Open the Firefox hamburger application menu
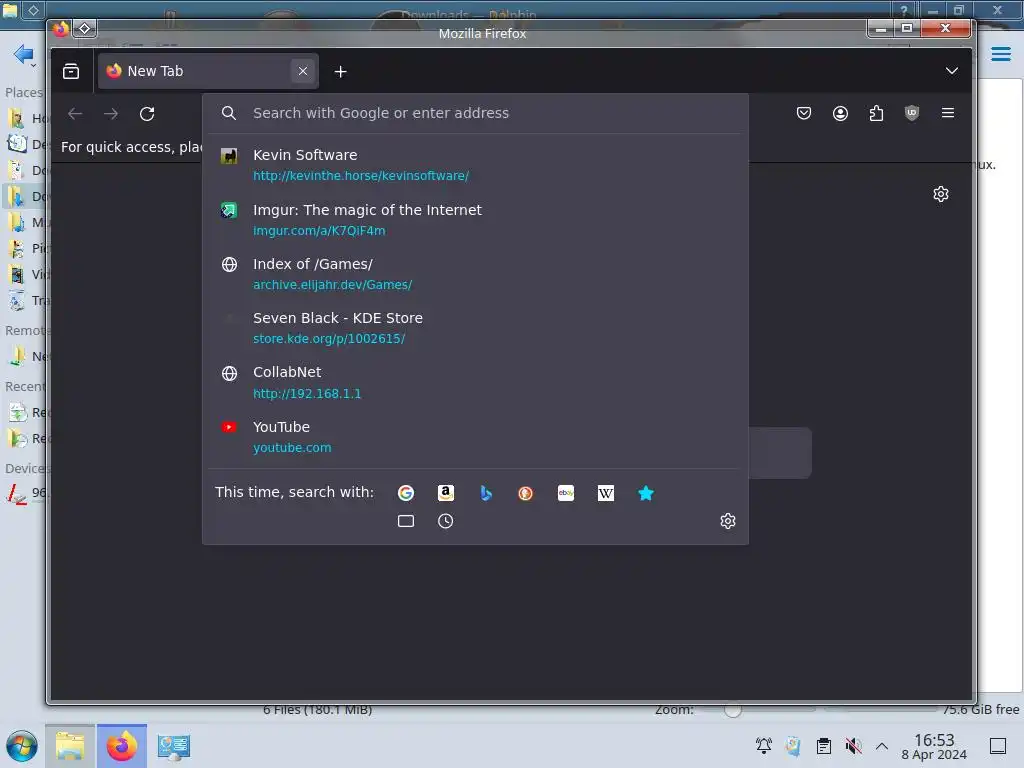Viewport: 1024px width, 768px height. tap(948, 113)
